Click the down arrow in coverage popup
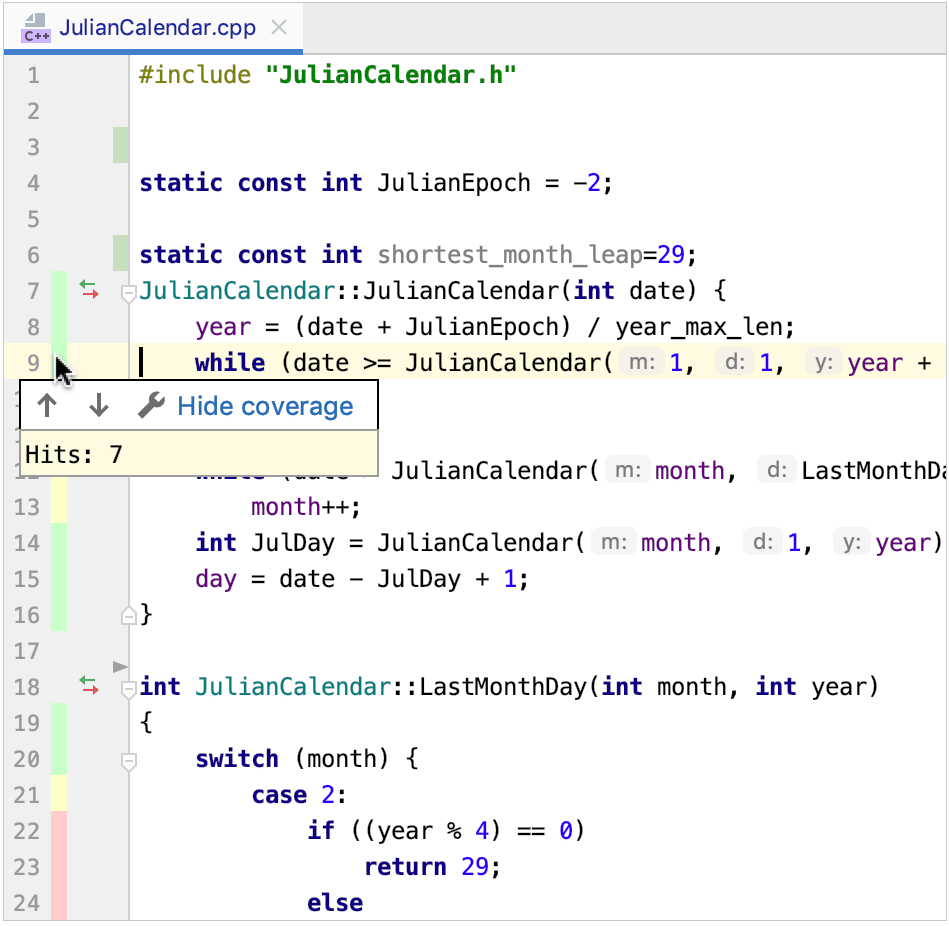949x926 pixels. tap(98, 406)
